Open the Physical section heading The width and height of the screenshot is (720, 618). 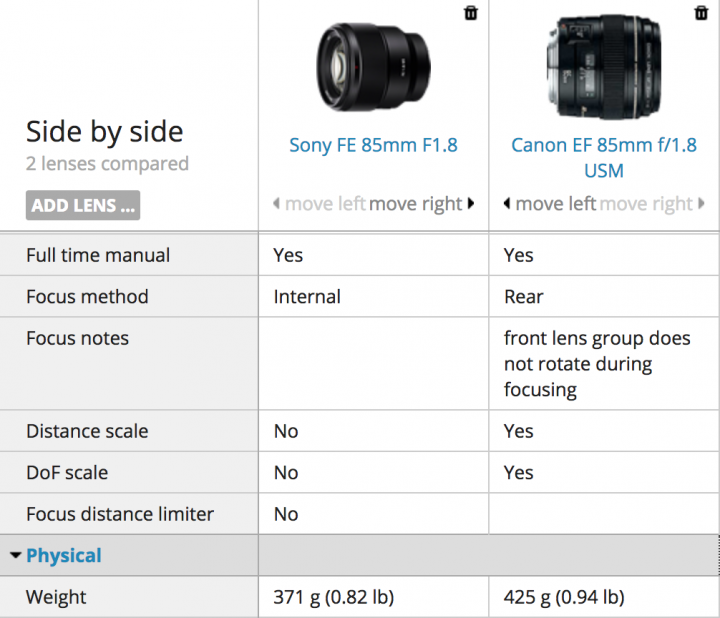click(64, 556)
